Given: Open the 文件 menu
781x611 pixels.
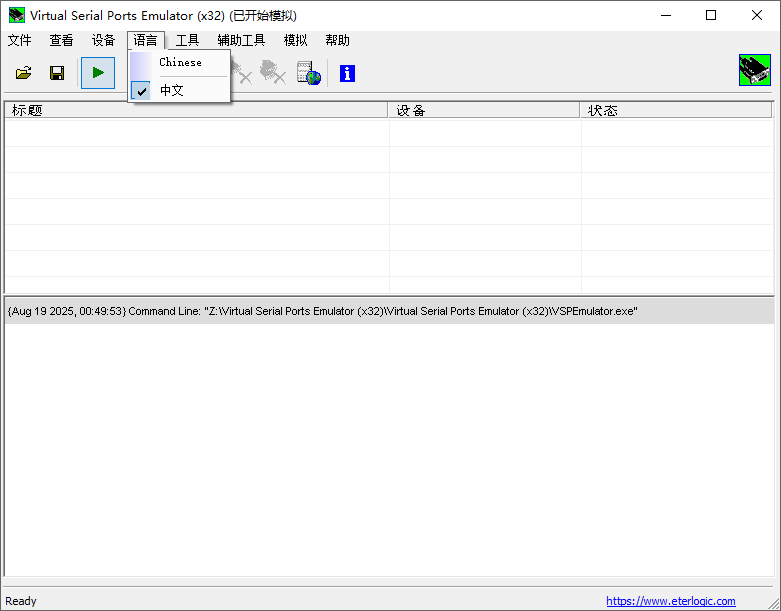Looking at the screenshot, I should tap(19, 40).
